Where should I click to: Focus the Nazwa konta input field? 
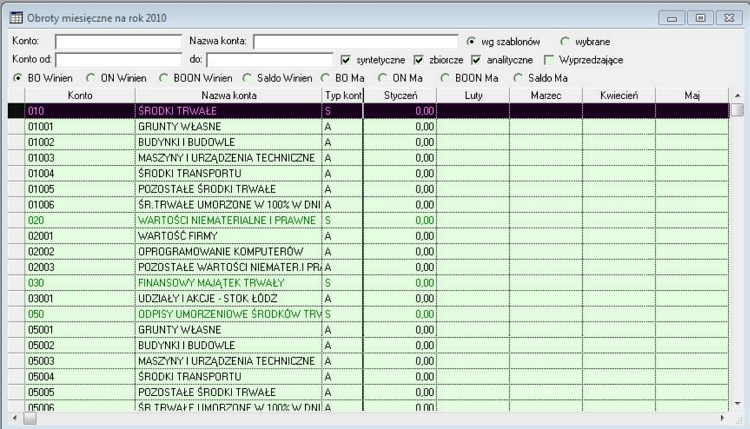coord(355,42)
